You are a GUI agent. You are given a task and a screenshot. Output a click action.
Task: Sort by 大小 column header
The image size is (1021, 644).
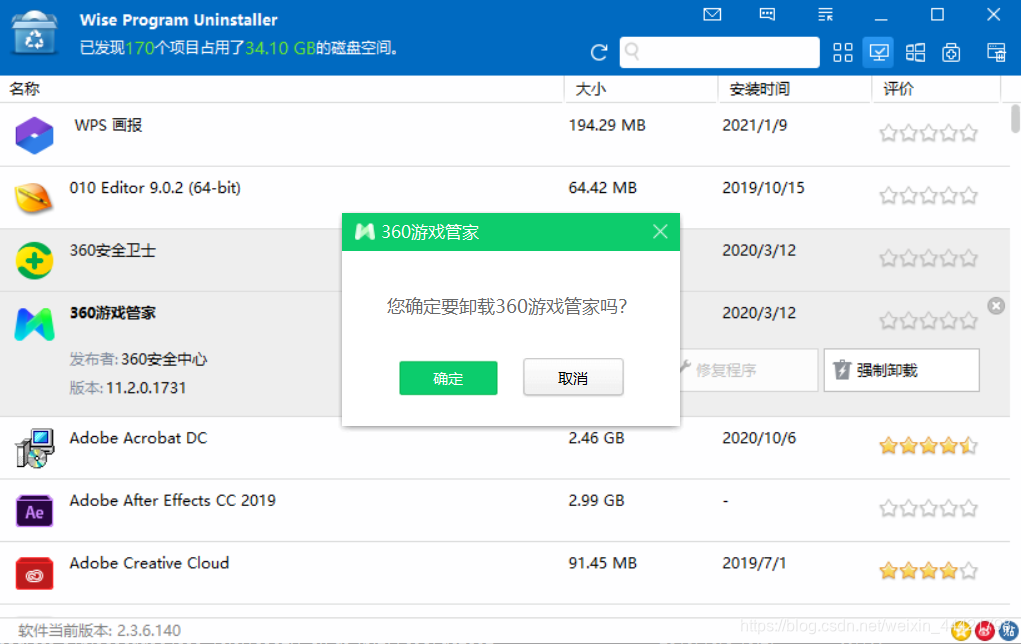click(x=591, y=89)
